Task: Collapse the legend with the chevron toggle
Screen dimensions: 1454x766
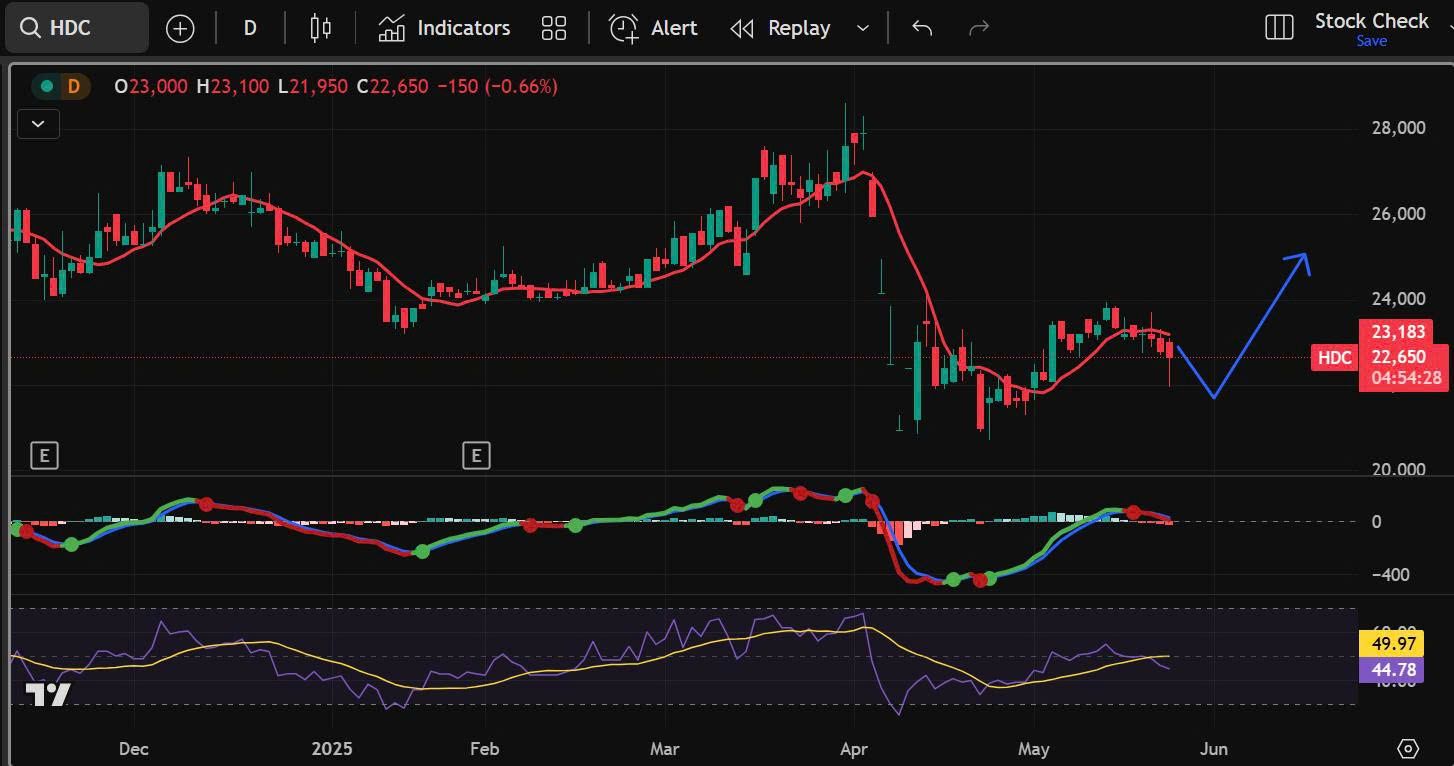Action: 39,124
